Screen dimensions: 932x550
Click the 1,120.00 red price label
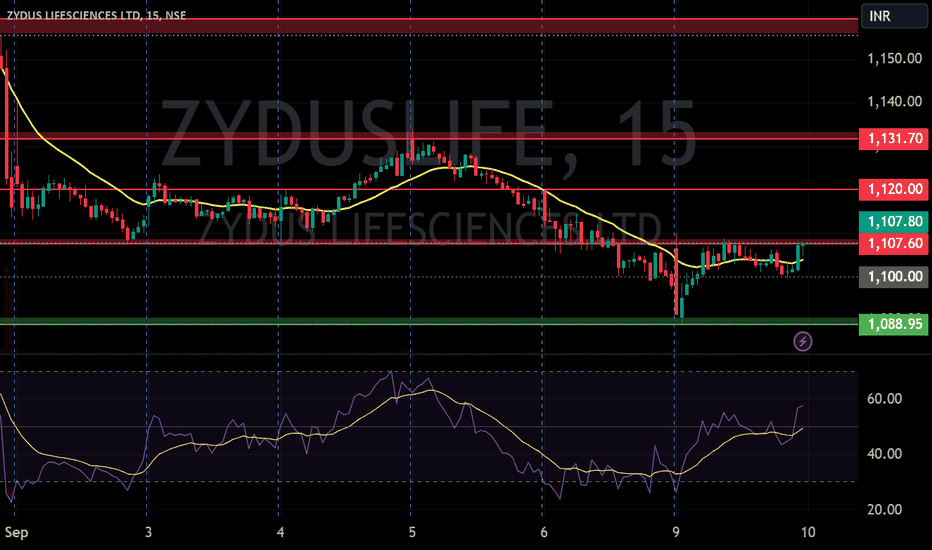coord(893,189)
